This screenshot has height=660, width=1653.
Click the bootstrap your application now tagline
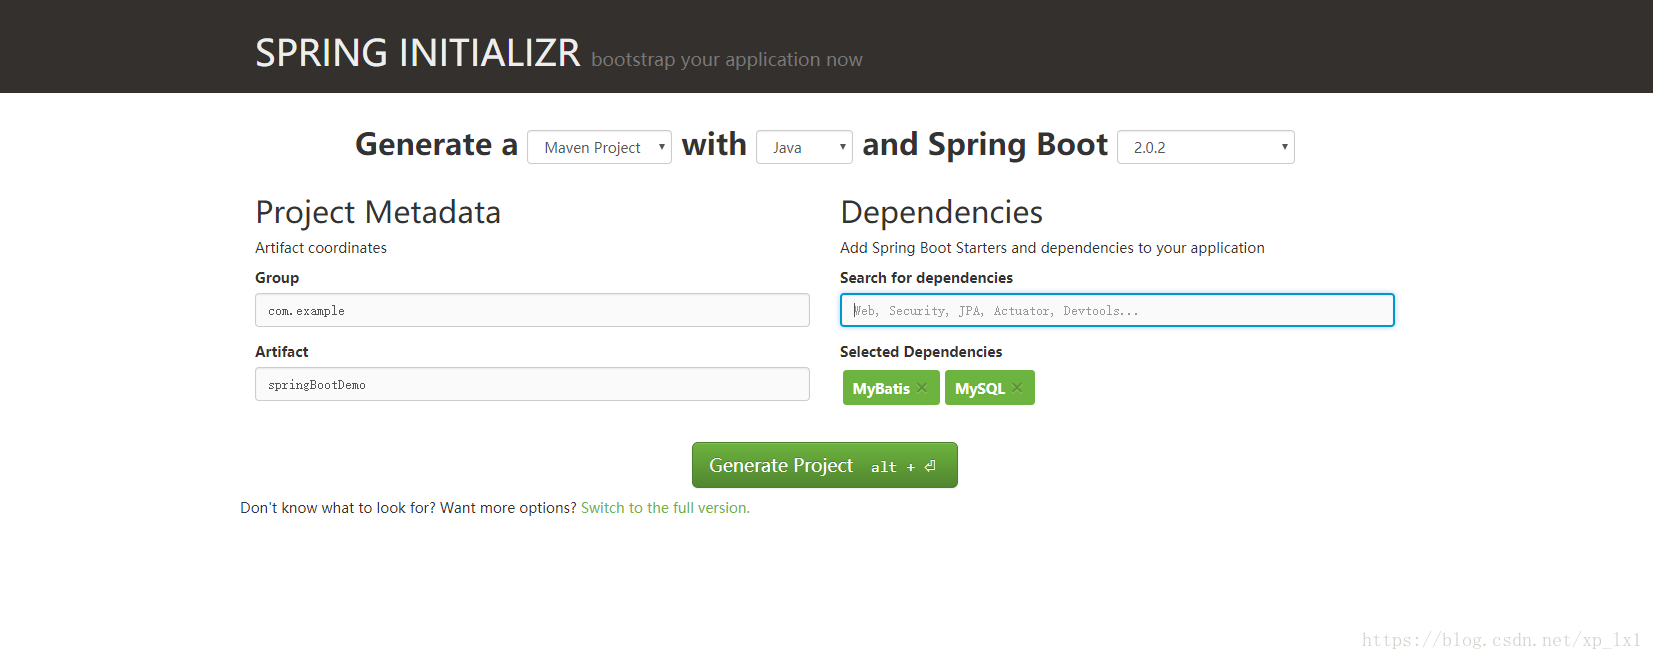(727, 60)
